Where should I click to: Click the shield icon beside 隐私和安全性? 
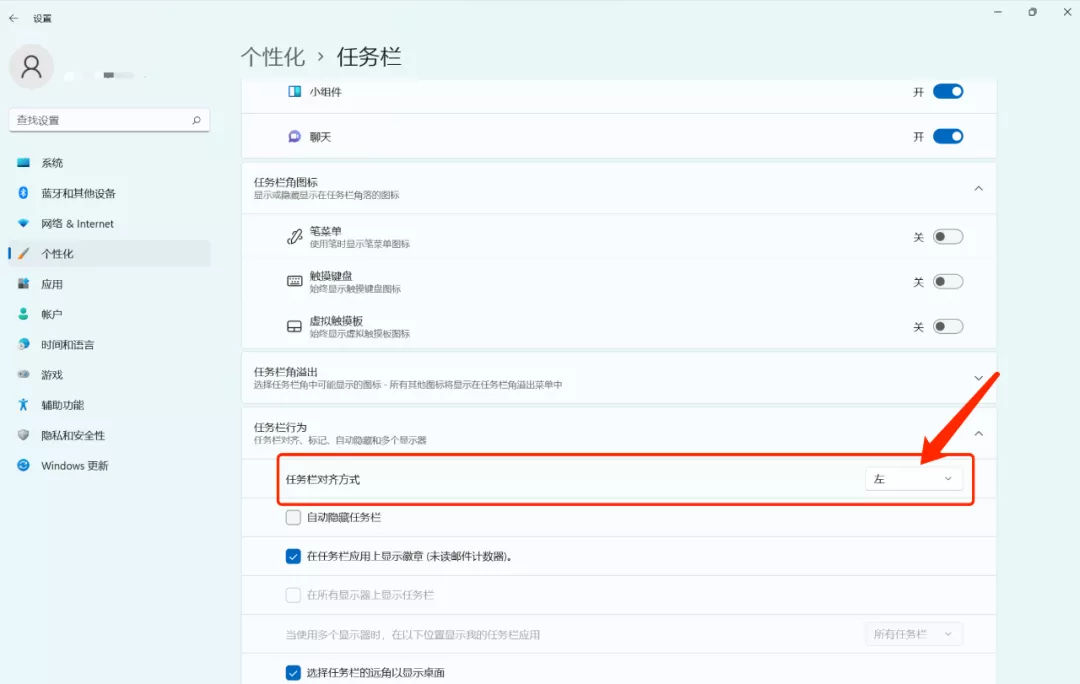coord(23,435)
